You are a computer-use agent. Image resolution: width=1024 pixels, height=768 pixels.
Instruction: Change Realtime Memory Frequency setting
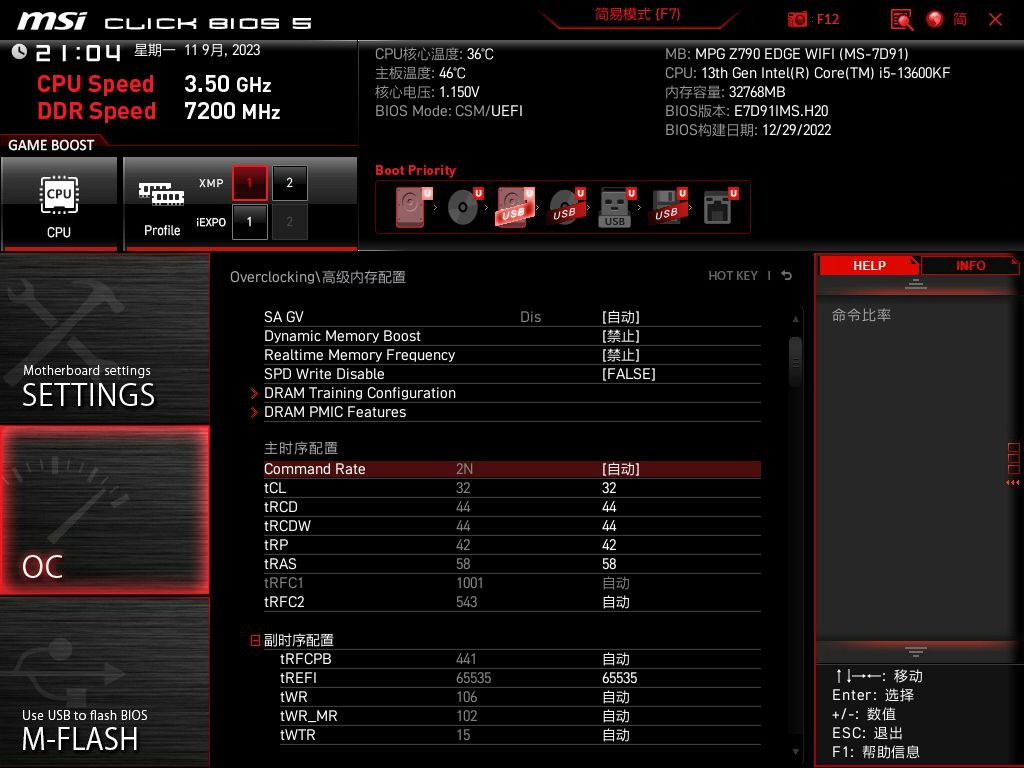[620, 355]
